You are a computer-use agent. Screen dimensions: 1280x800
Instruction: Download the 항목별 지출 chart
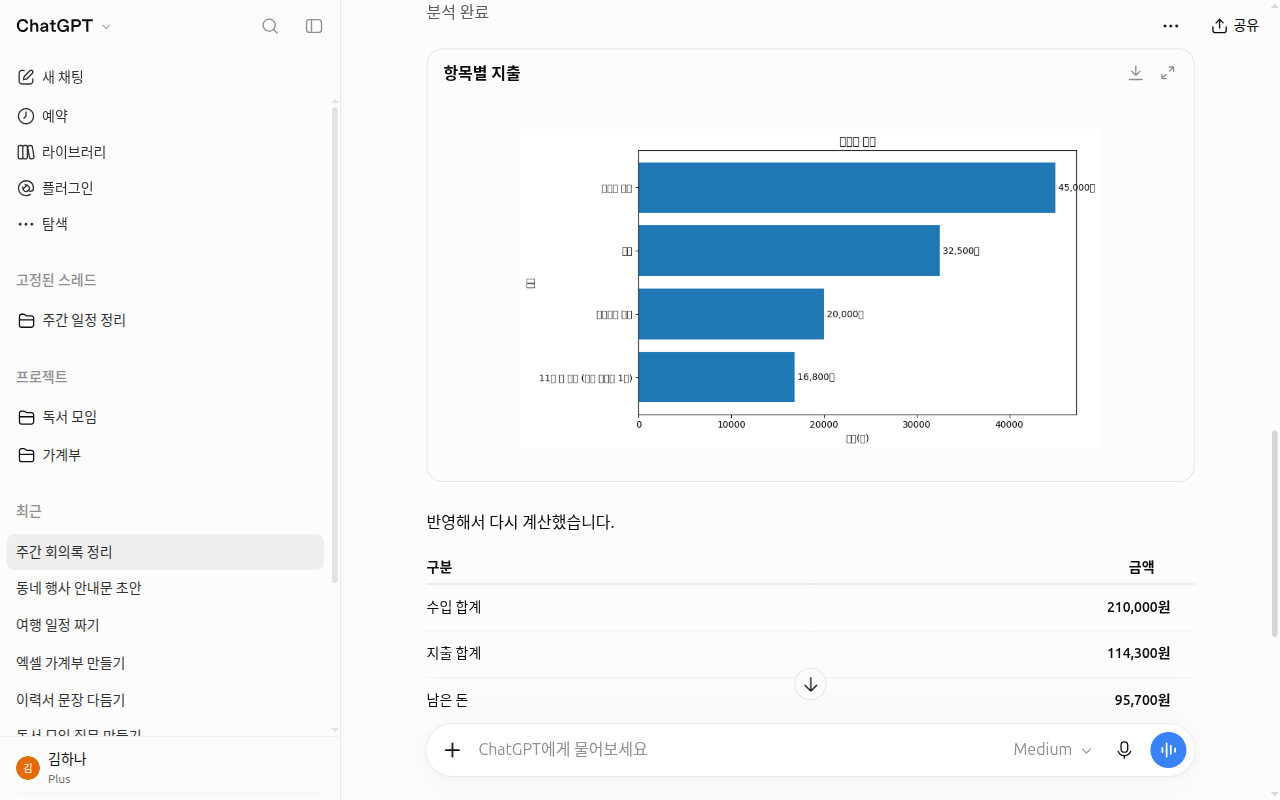click(x=1136, y=73)
